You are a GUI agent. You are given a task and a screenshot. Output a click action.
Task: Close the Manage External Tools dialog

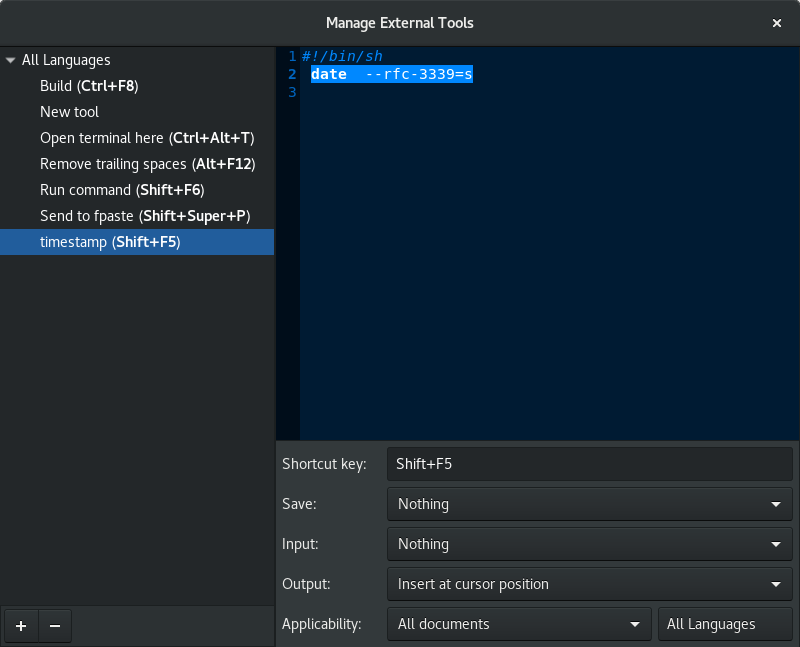777,22
